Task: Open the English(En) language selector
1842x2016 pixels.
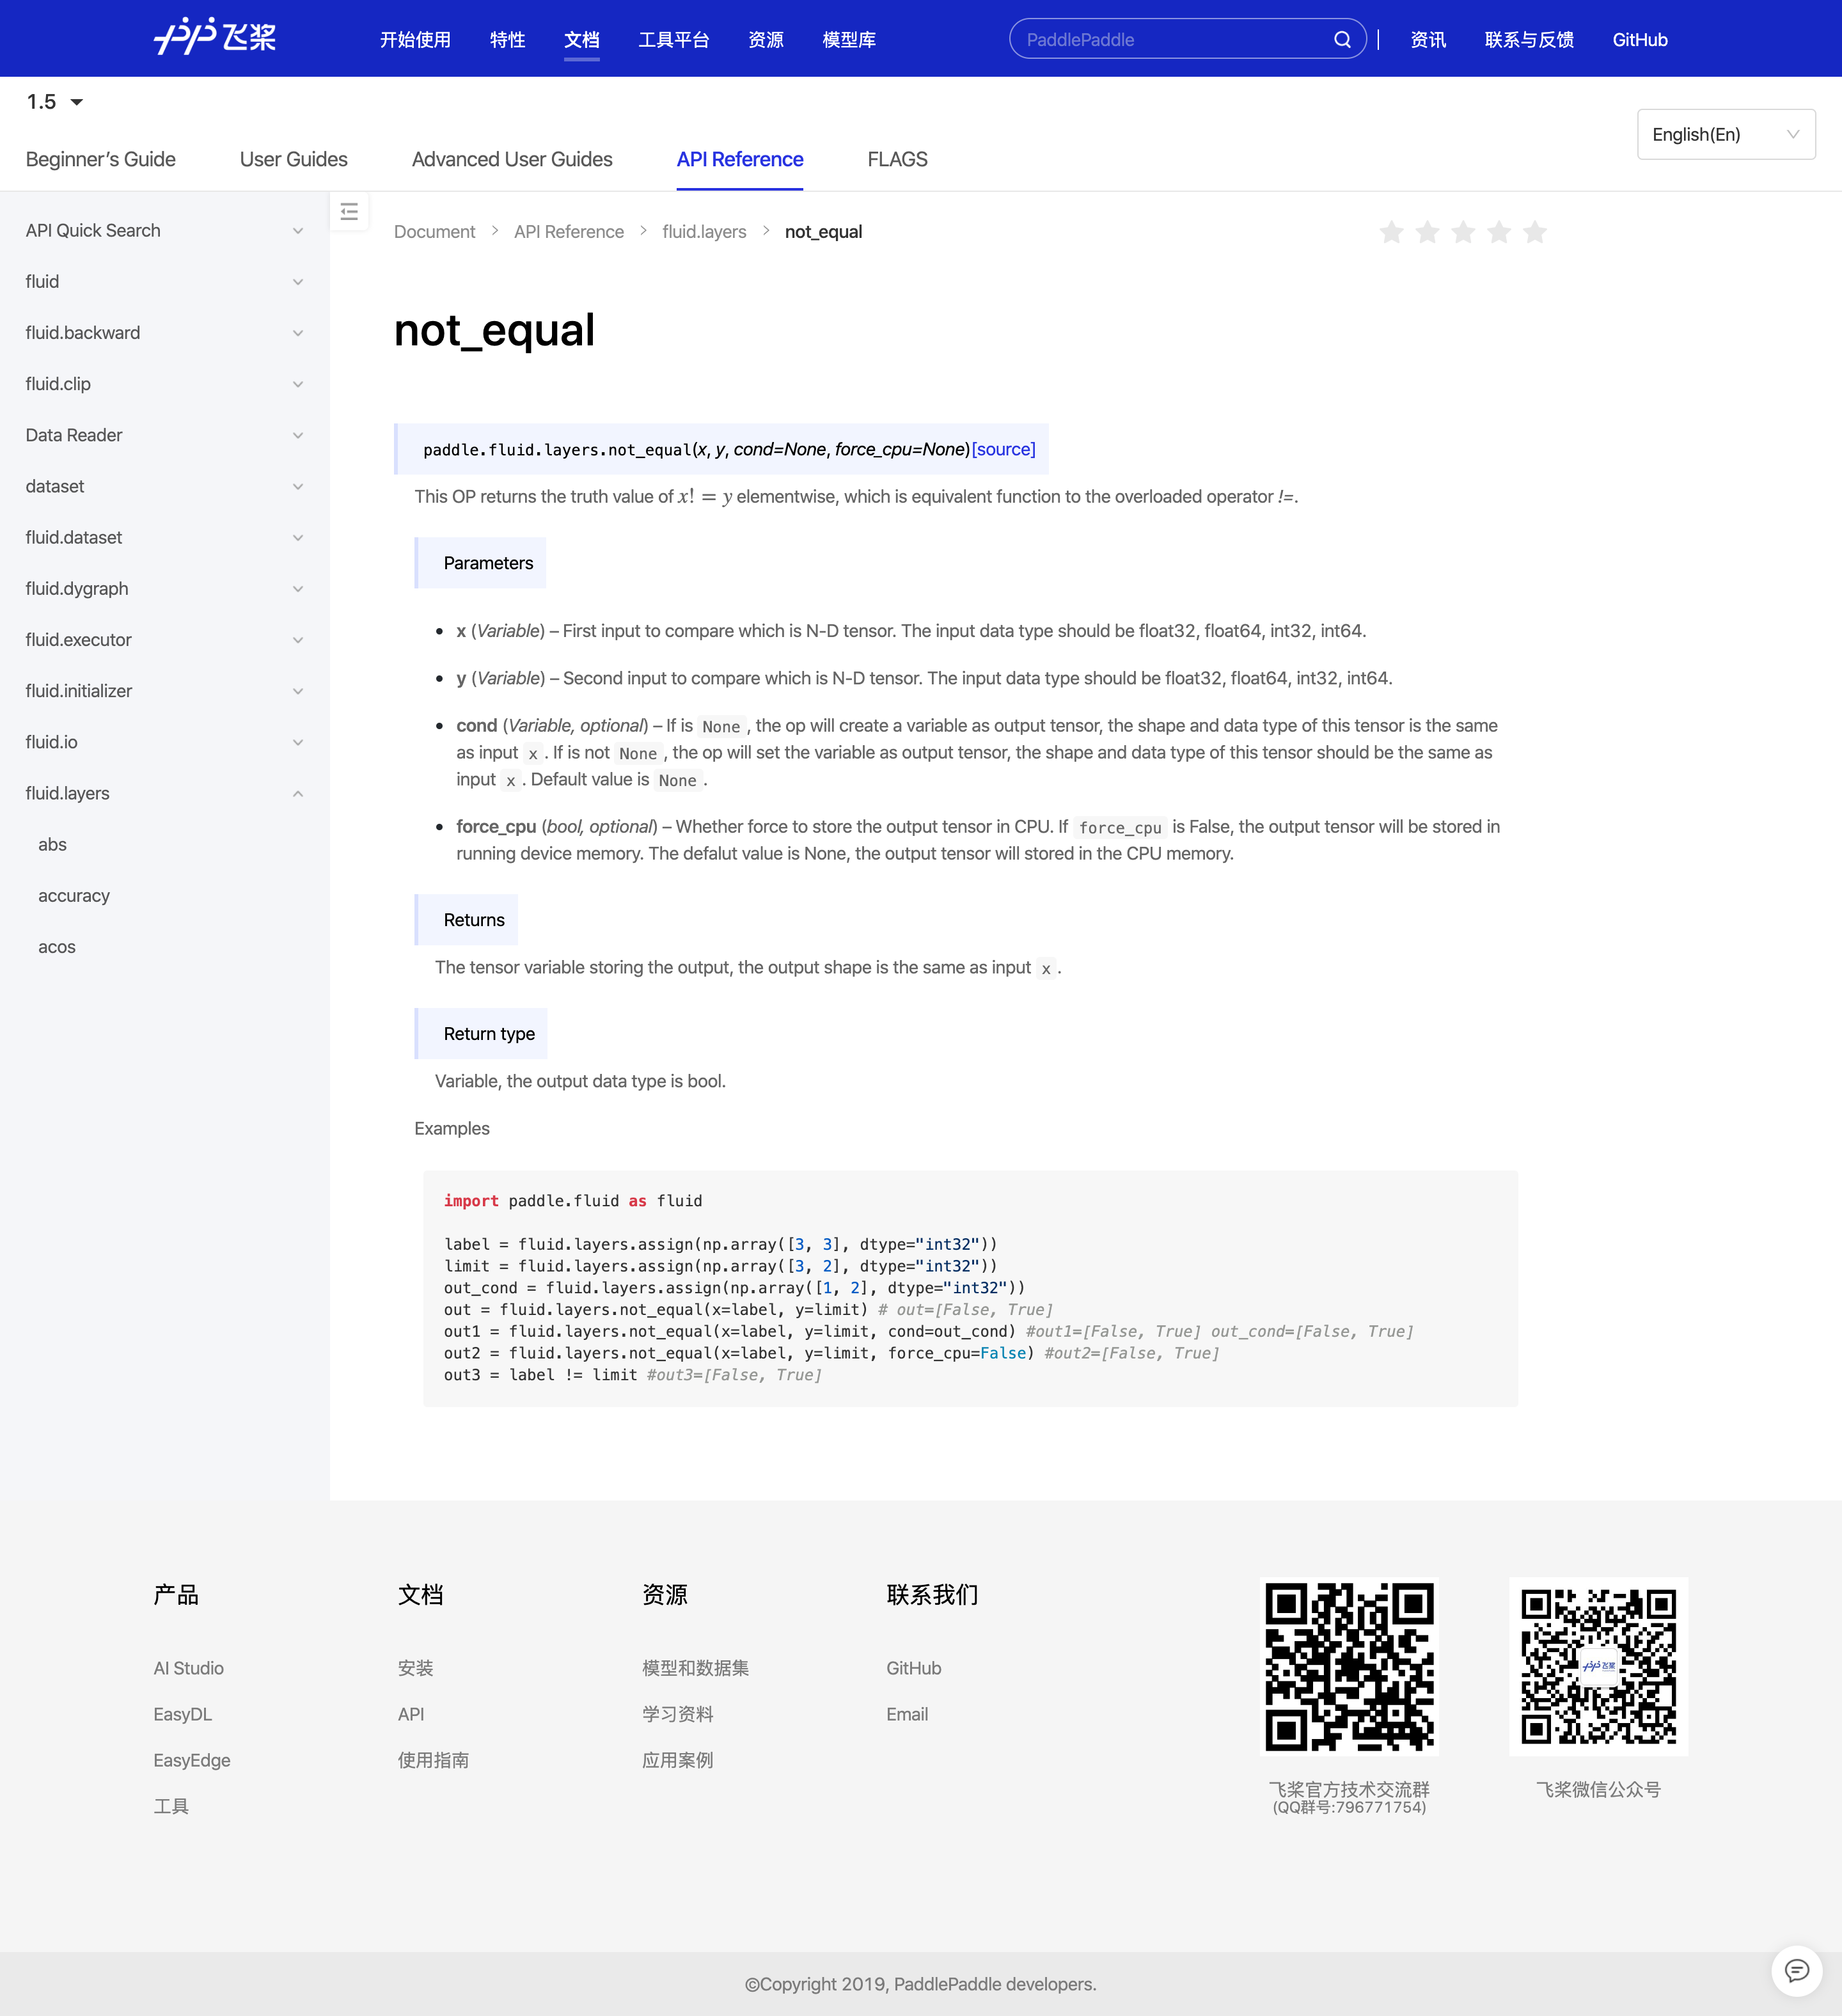Action: tap(1725, 135)
